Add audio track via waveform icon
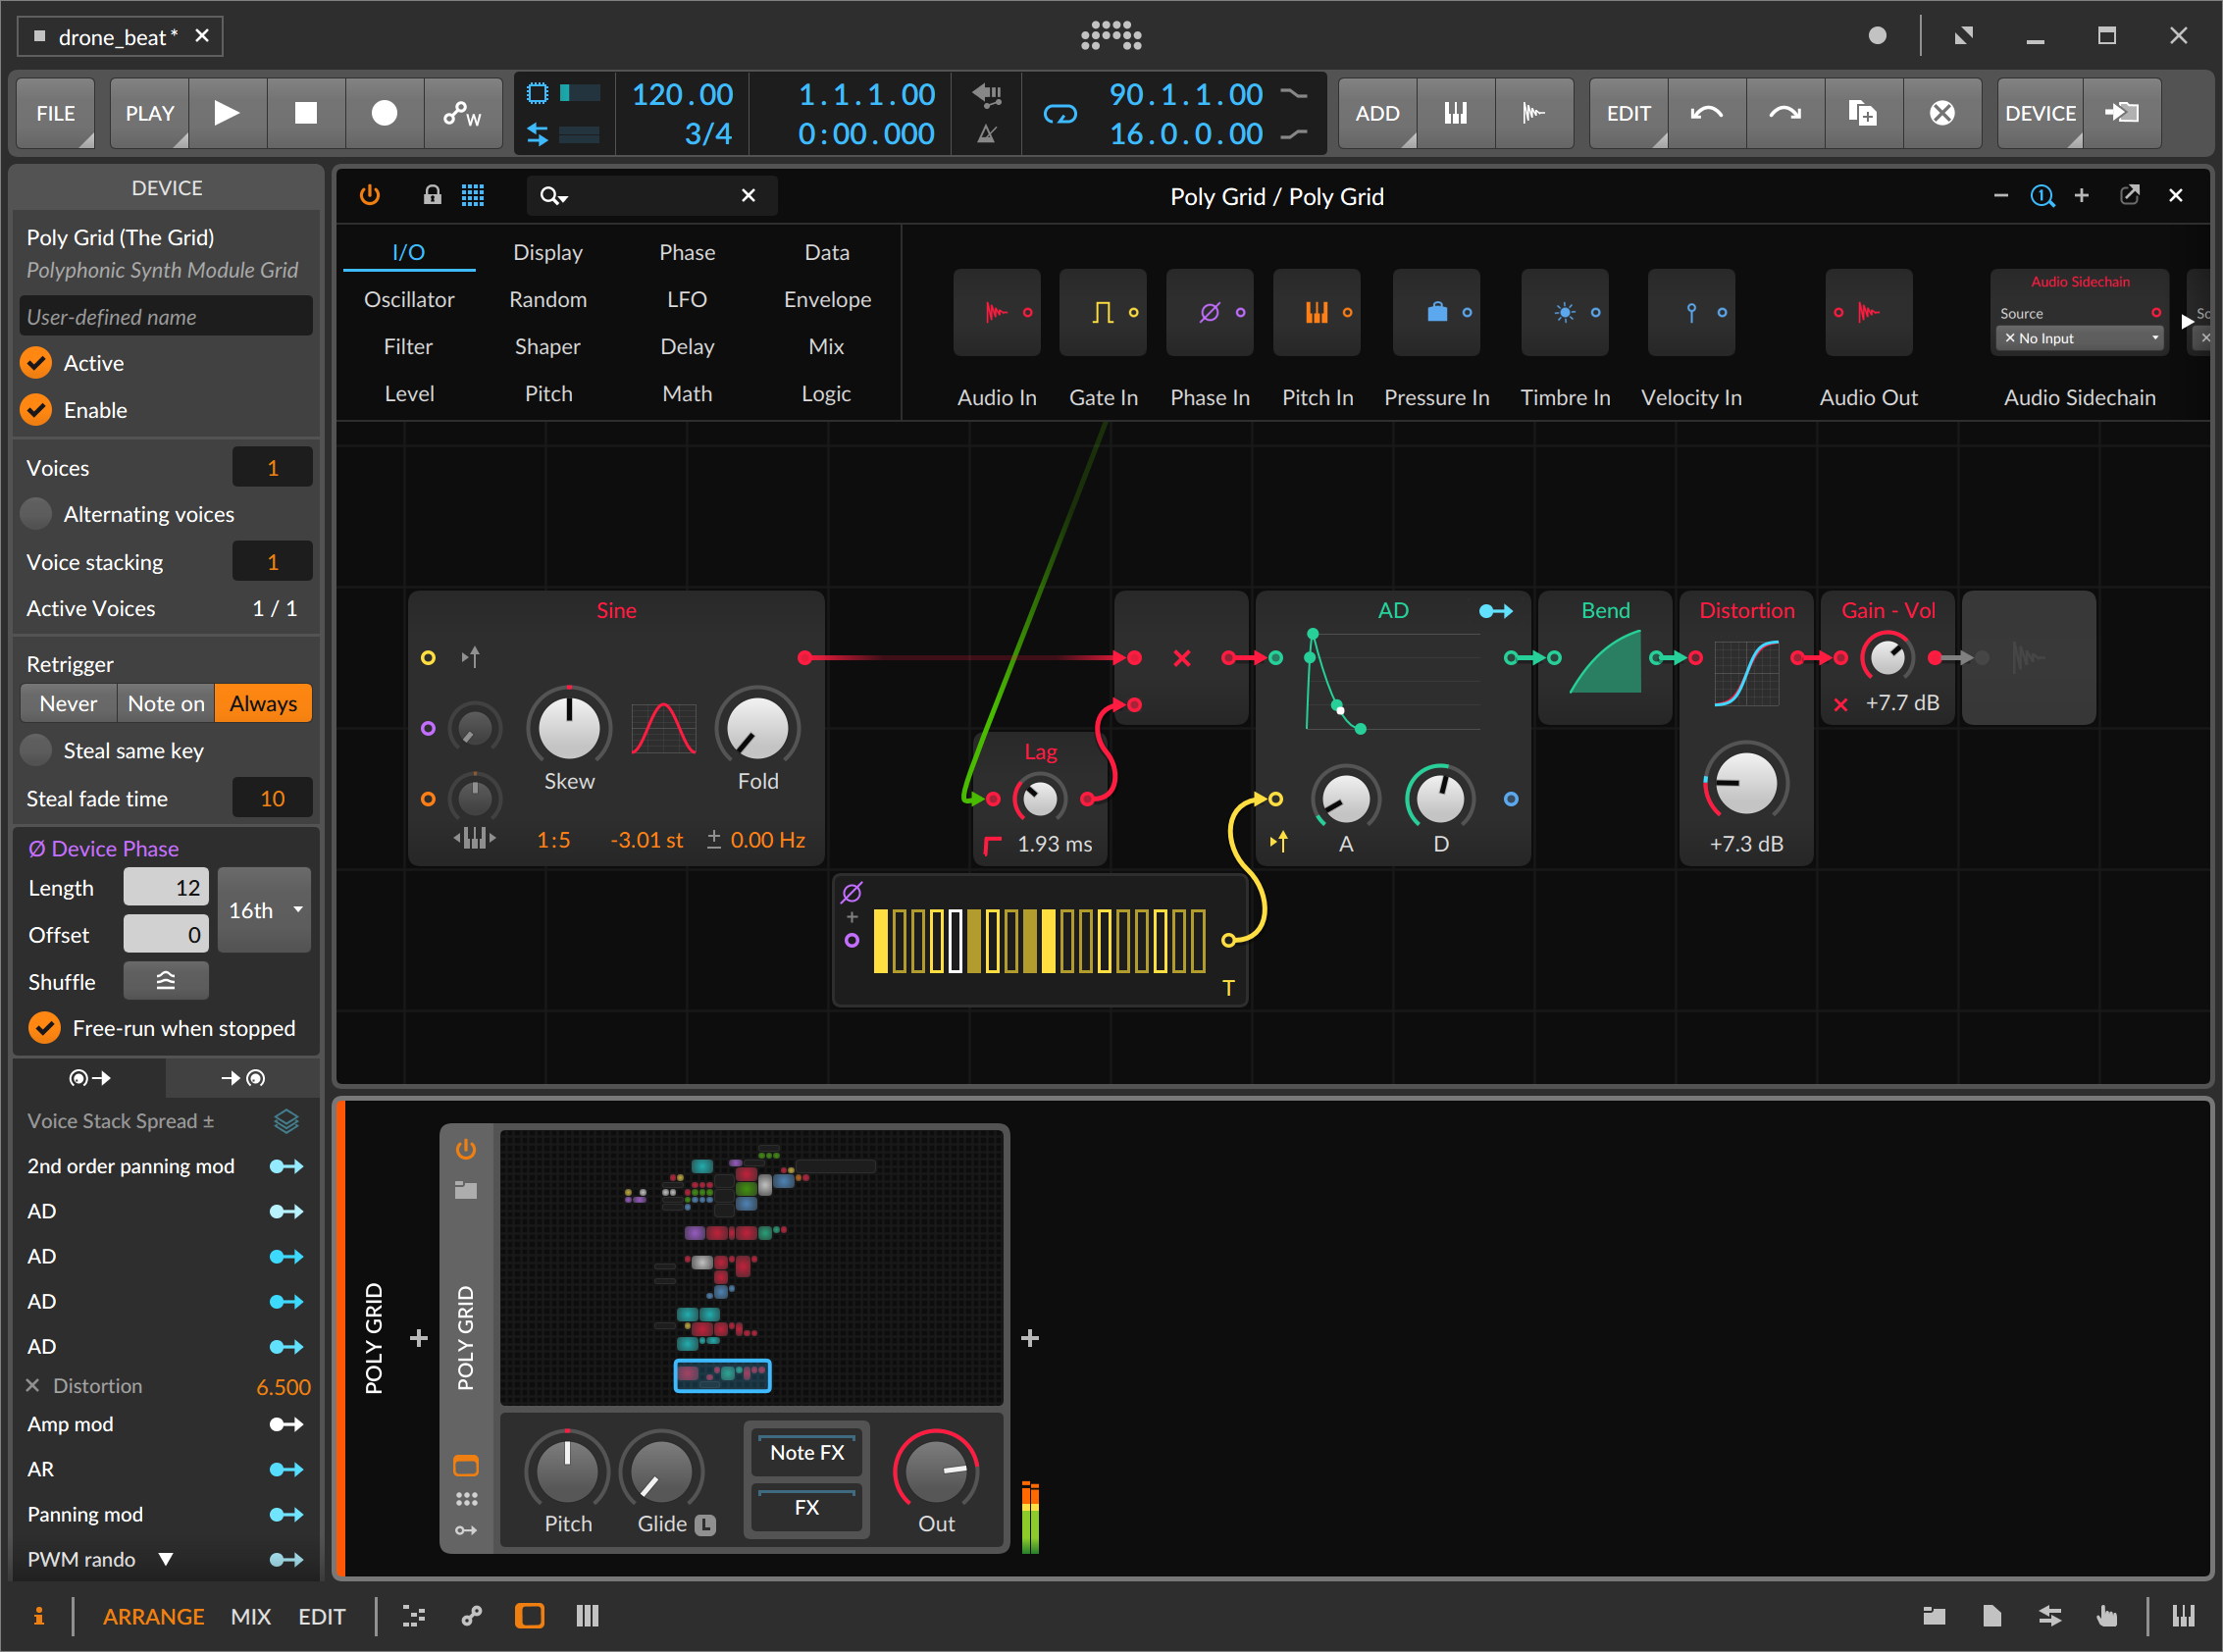The height and width of the screenshot is (1652, 2223). [1534, 113]
